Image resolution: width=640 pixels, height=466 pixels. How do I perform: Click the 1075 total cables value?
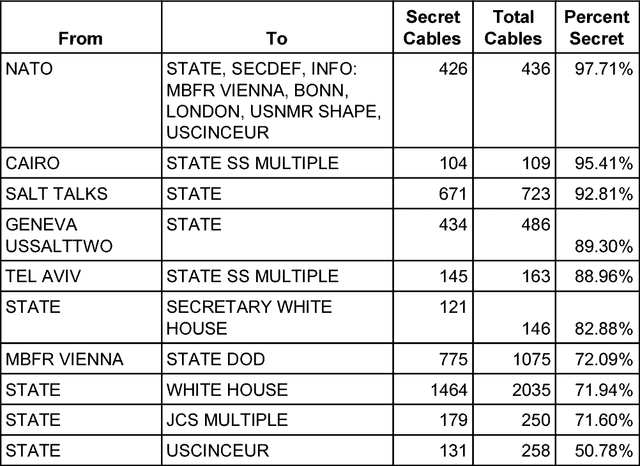coord(522,360)
